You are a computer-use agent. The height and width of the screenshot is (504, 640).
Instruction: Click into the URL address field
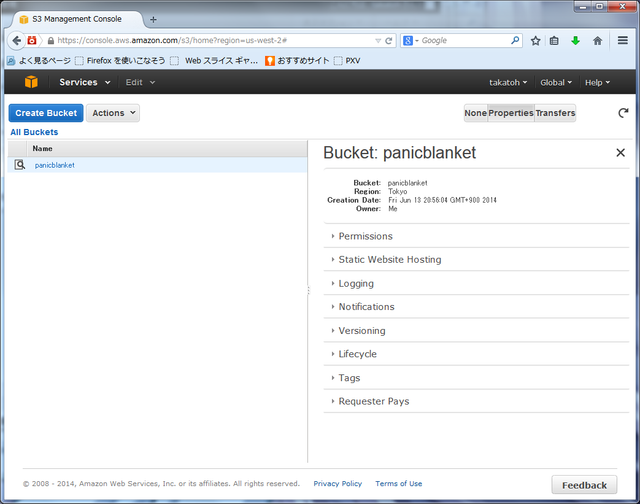pyautogui.click(x=212, y=40)
